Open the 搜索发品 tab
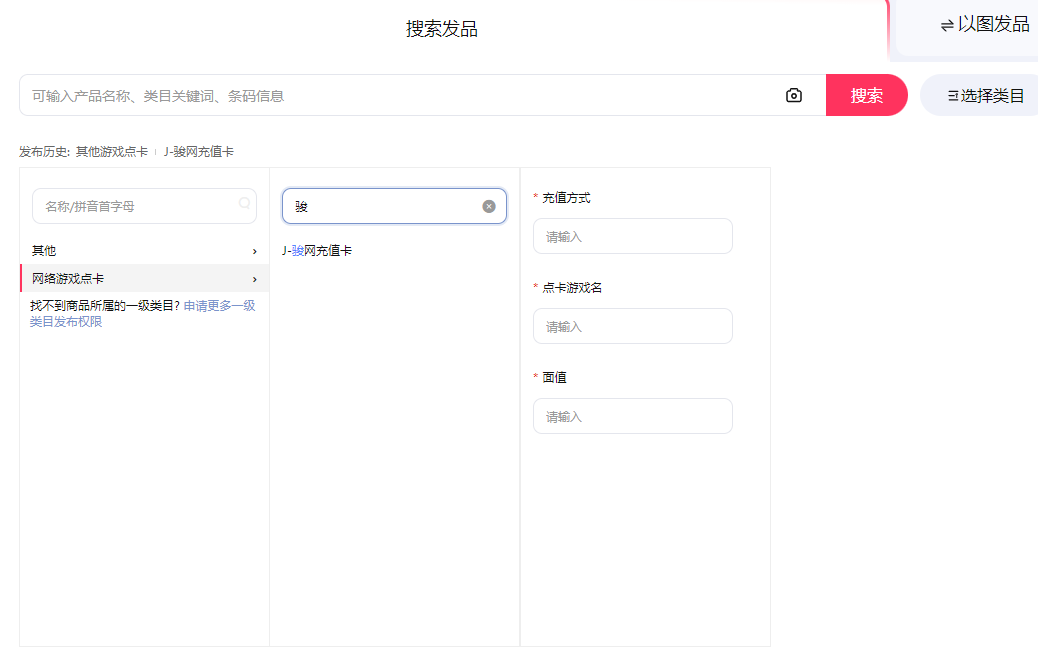This screenshot has height=658, width=1038. coord(441,29)
